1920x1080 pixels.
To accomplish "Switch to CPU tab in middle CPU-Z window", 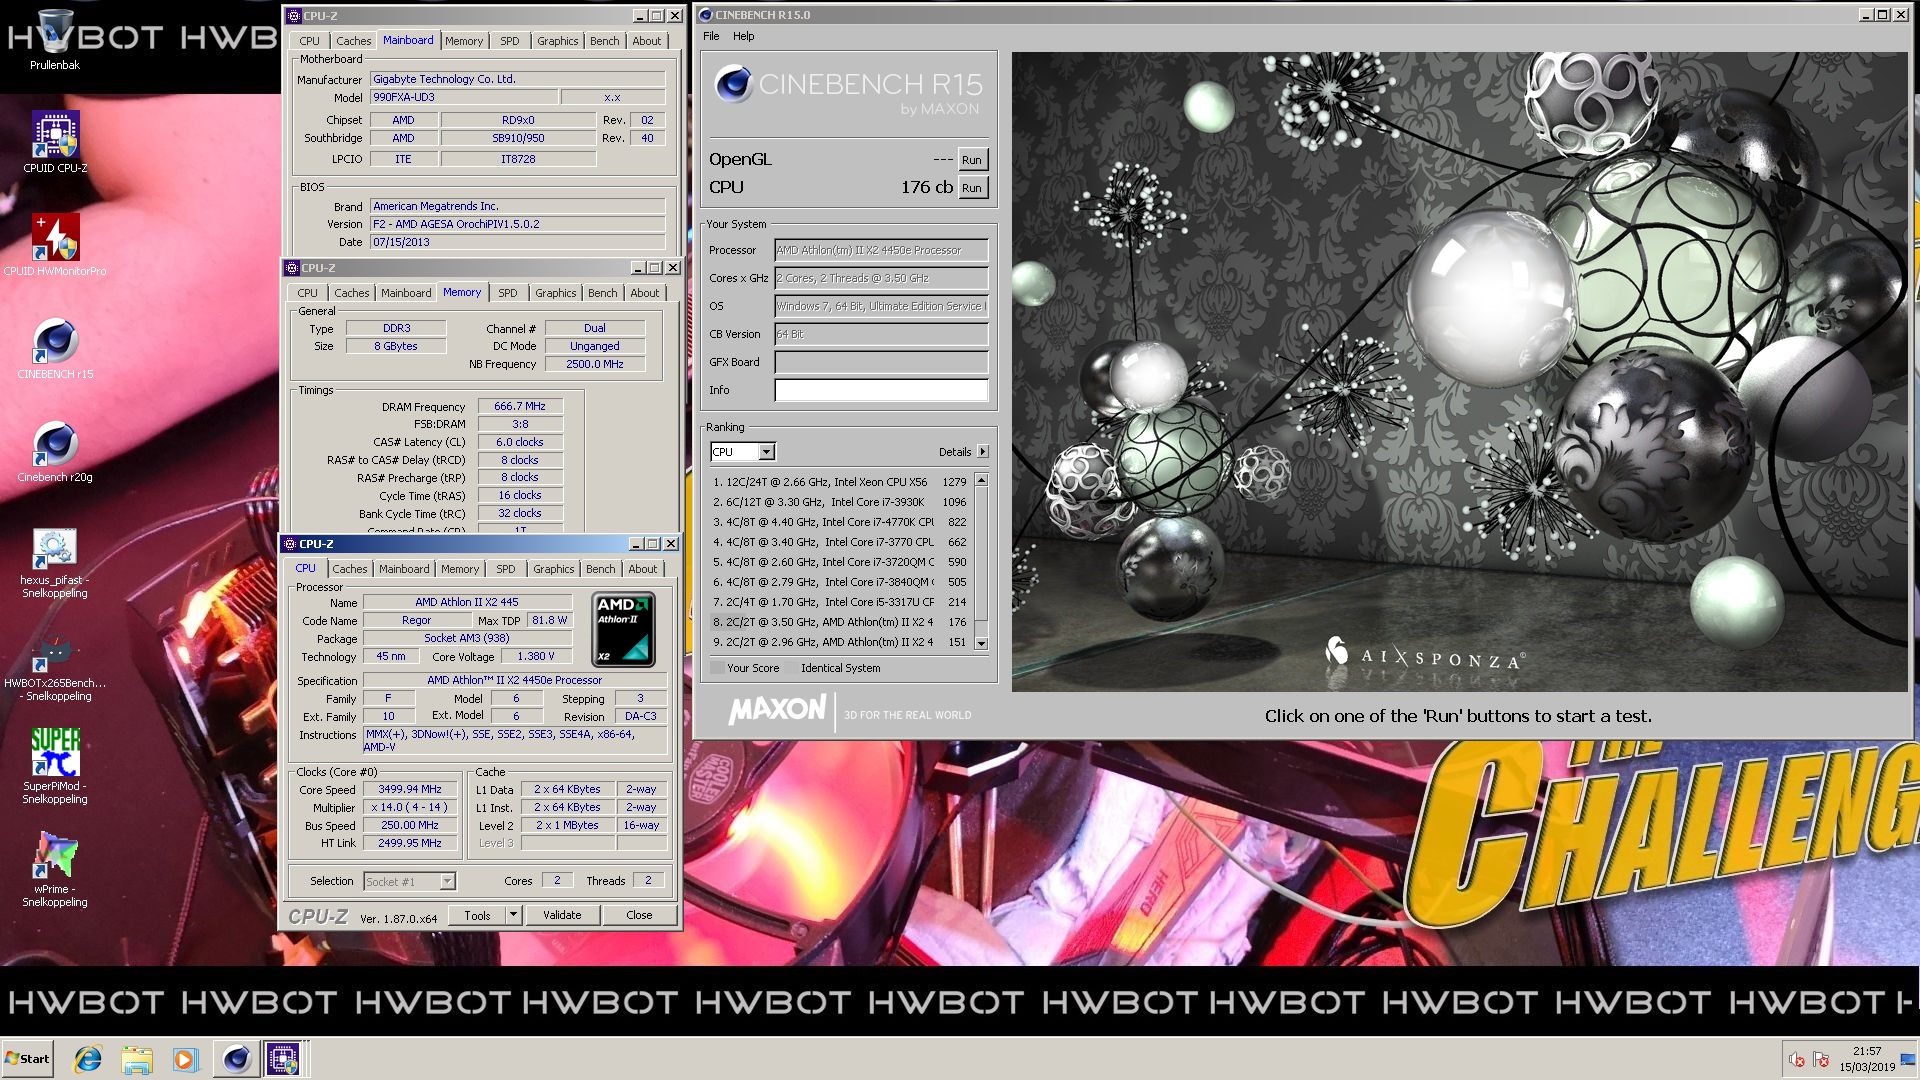I will click(307, 293).
